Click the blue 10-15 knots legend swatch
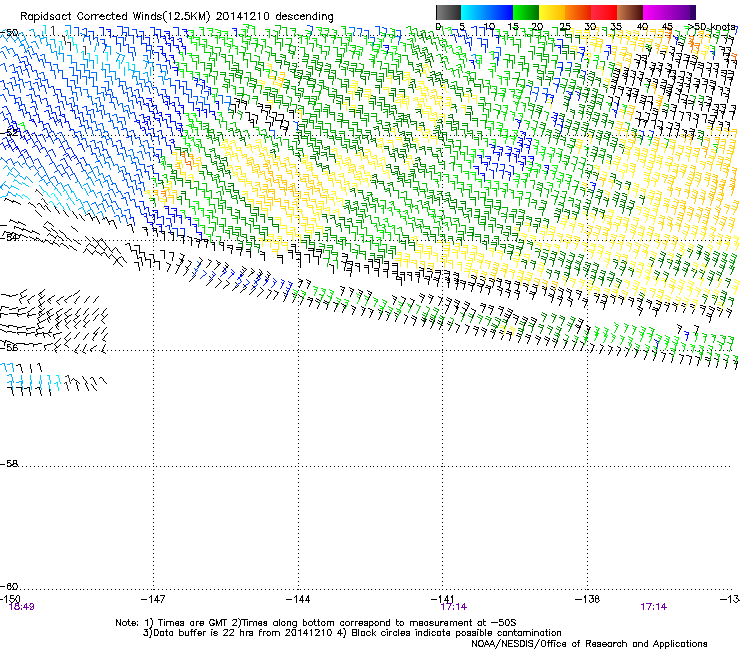The width and height of the screenshot is (740, 650). click(x=500, y=12)
